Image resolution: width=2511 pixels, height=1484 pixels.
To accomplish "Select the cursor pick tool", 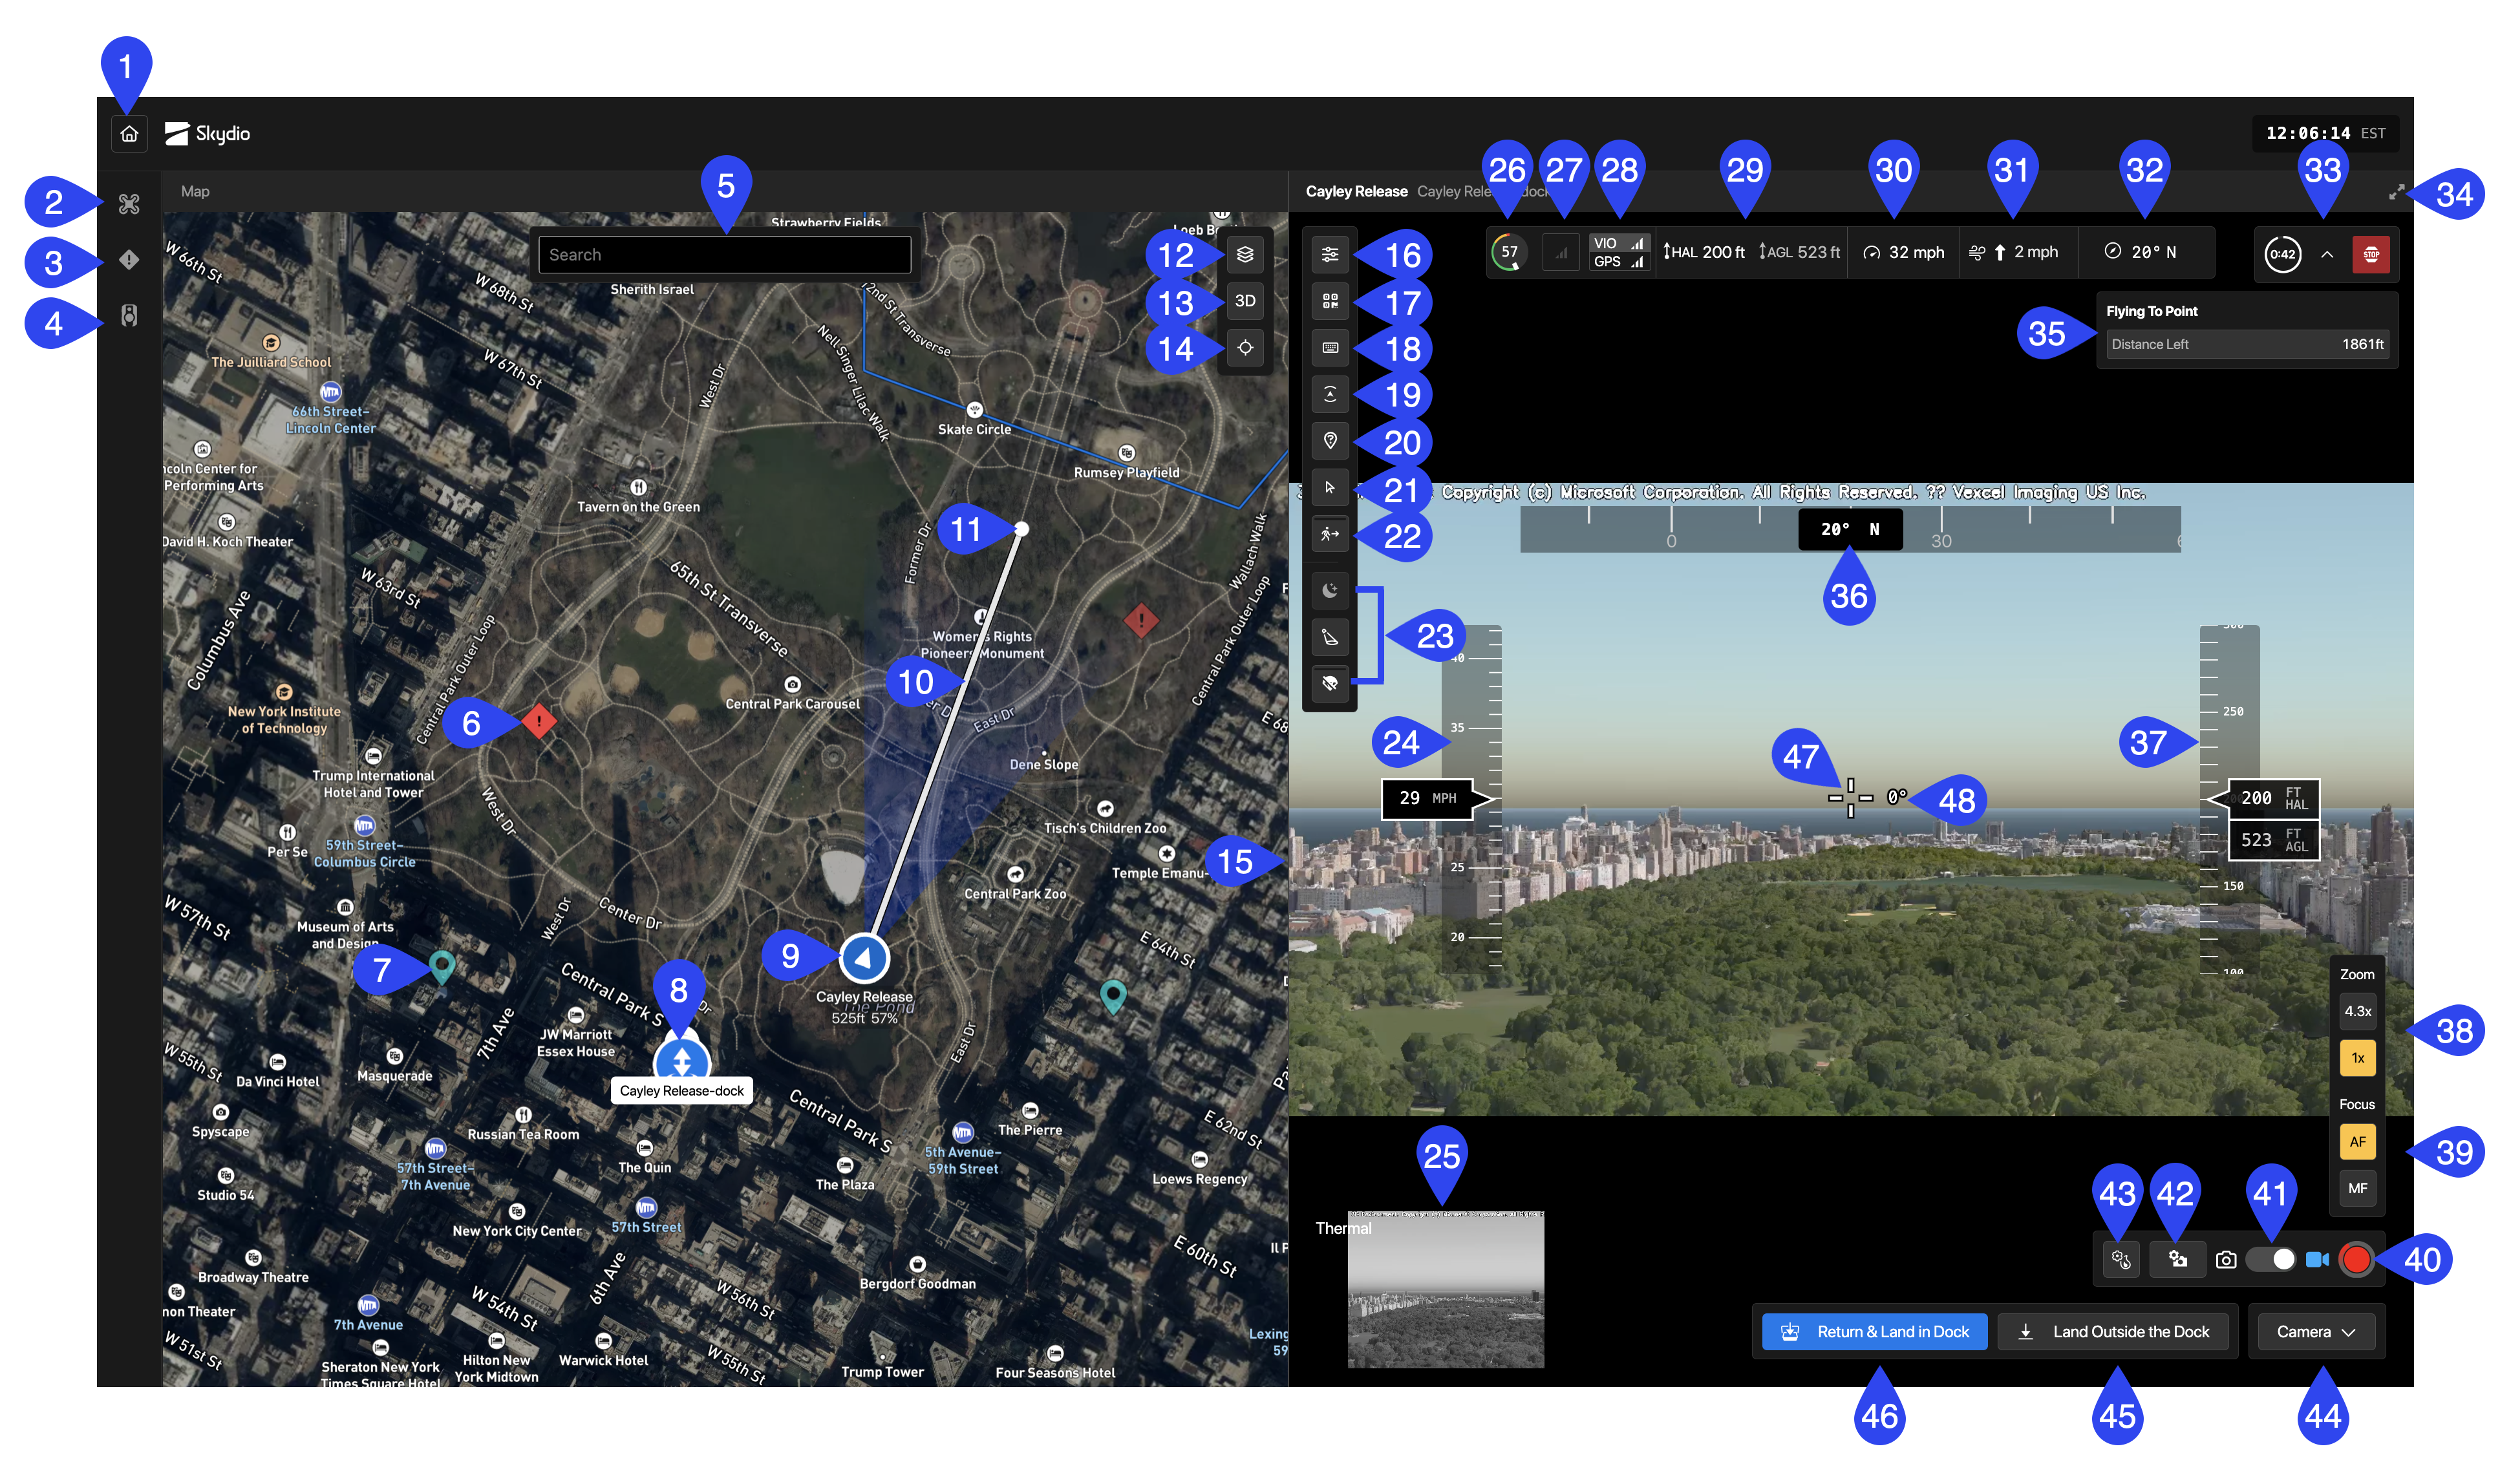I will [1330, 487].
